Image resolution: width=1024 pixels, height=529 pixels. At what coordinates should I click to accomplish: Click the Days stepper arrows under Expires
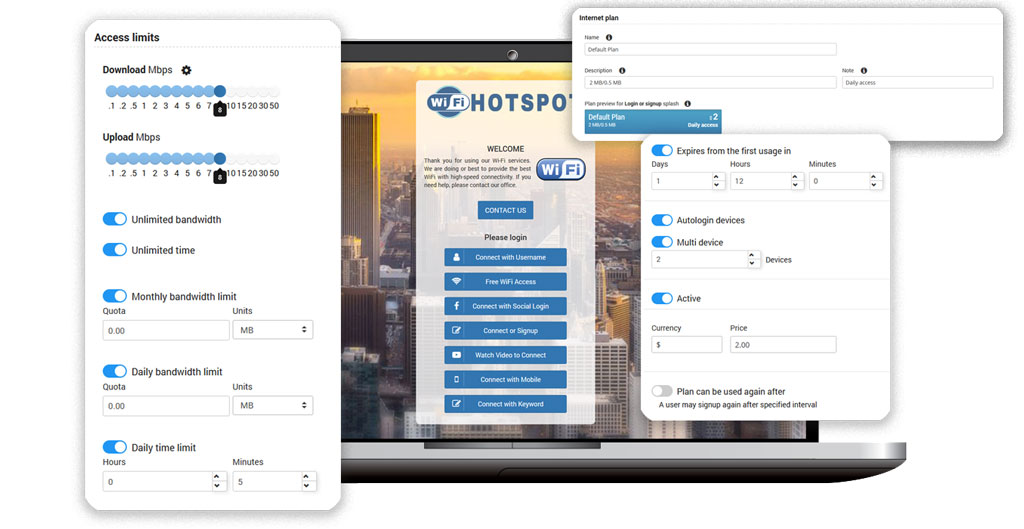click(717, 182)
